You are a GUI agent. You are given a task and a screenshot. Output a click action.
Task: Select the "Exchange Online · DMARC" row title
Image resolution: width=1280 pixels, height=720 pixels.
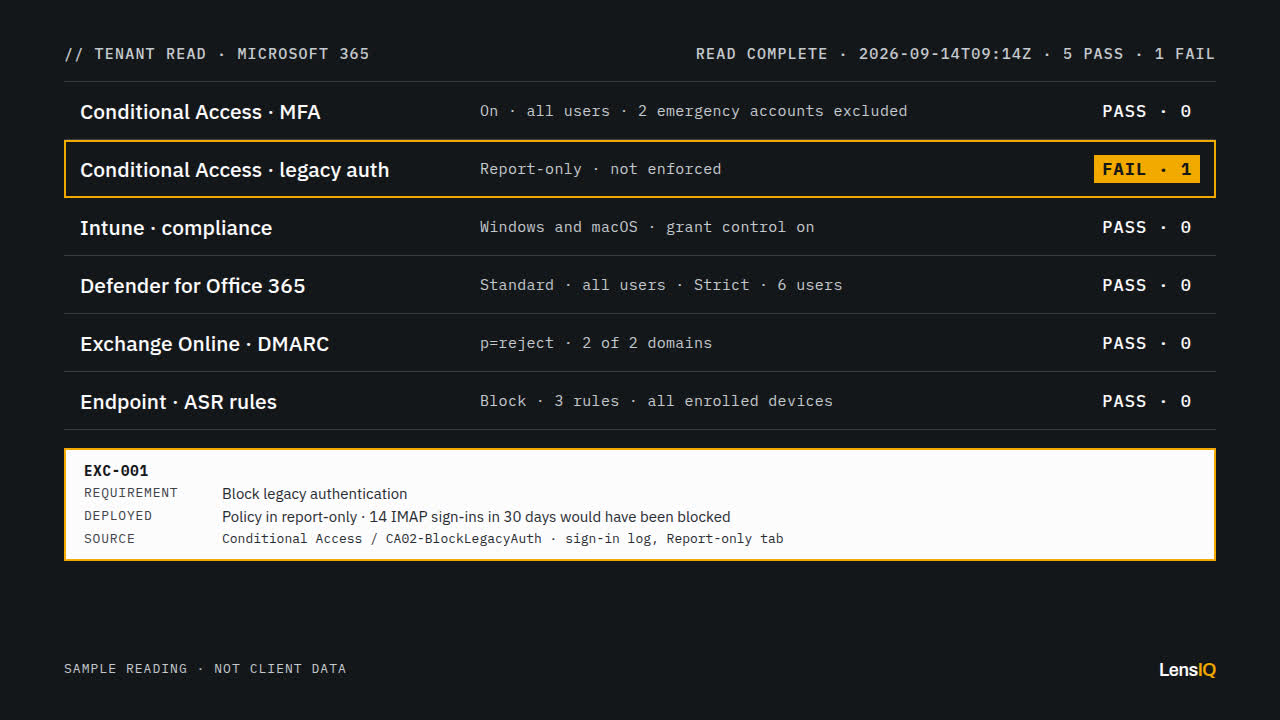[x=204, y=344]
